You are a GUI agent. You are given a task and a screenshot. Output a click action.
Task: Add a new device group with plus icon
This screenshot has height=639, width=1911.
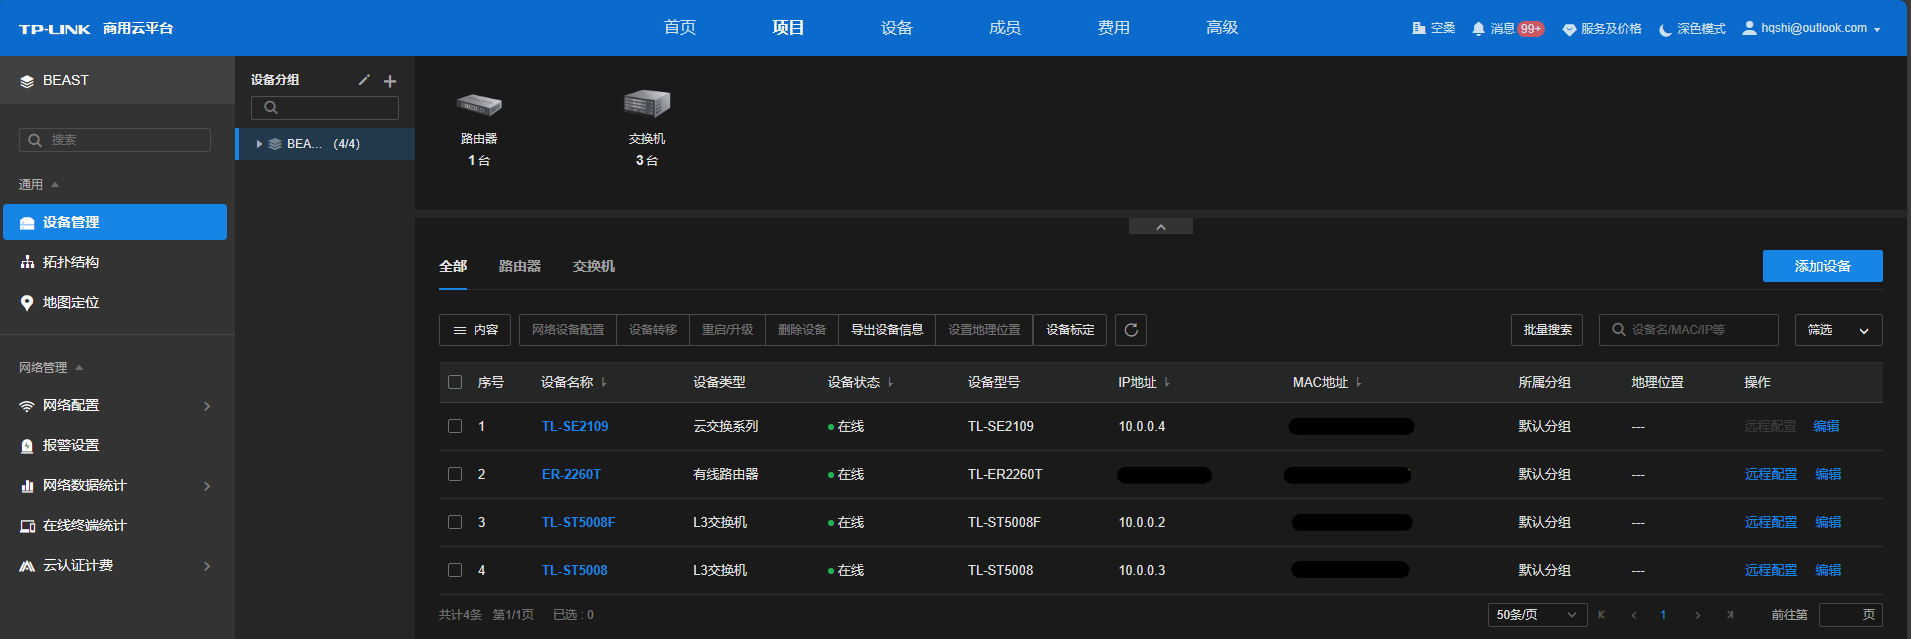[x=390, y=81]
